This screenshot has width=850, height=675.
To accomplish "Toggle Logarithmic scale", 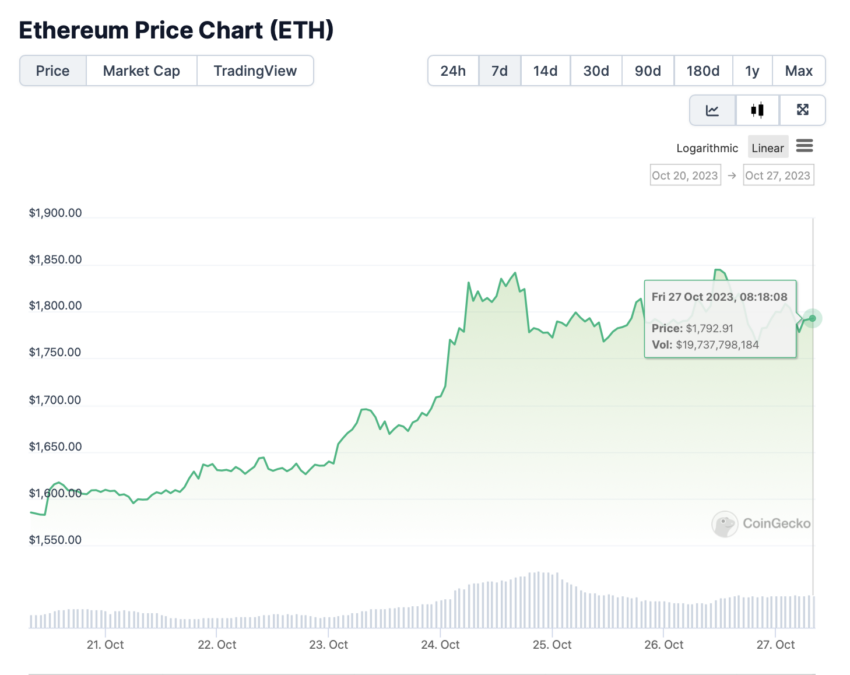I will (707, 148).
